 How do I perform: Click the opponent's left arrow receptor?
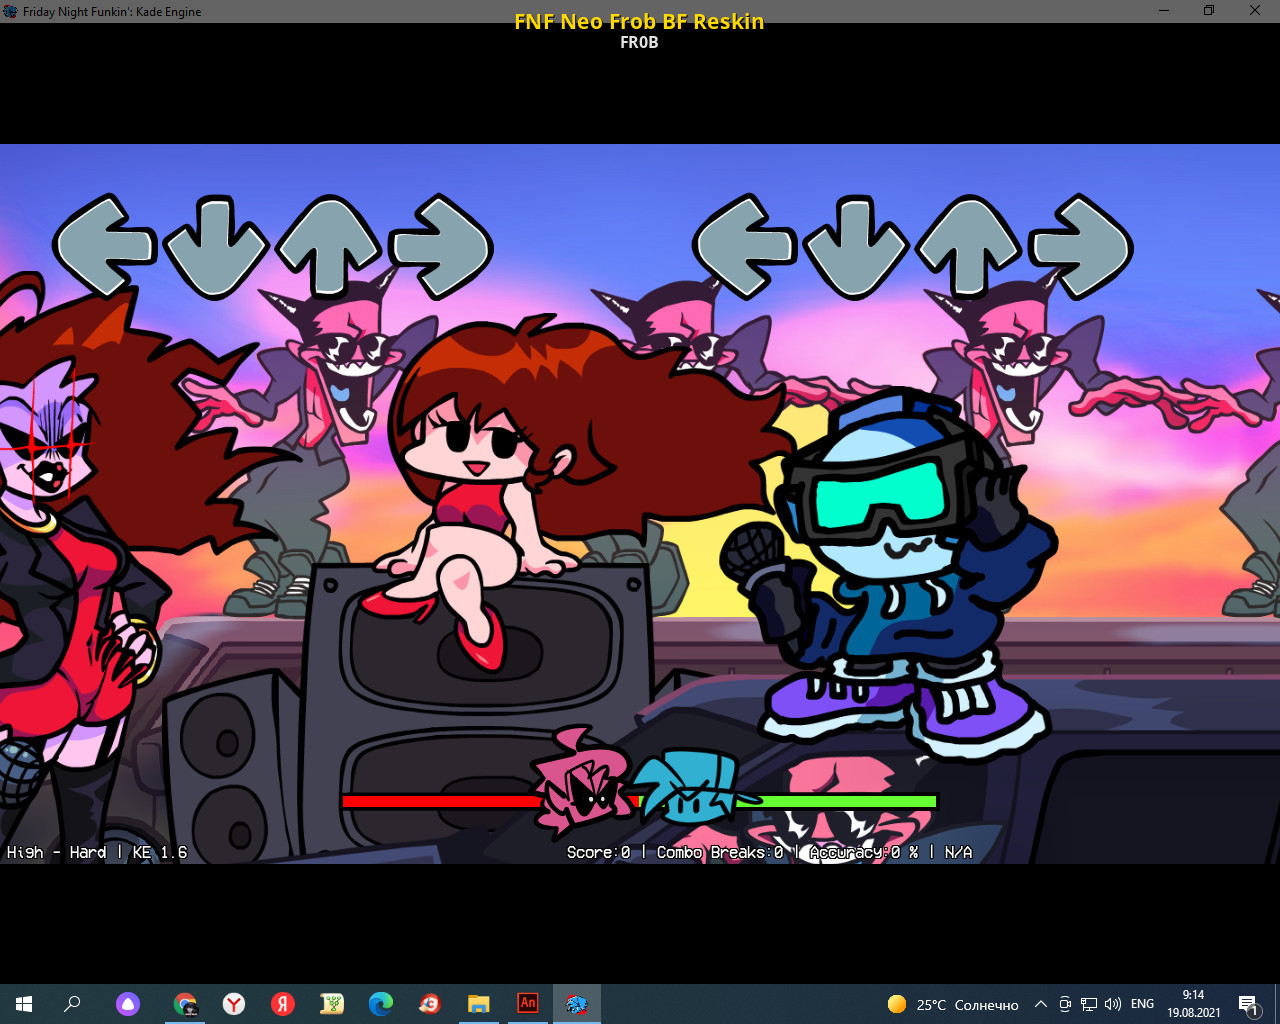click(x=105, y=247)
